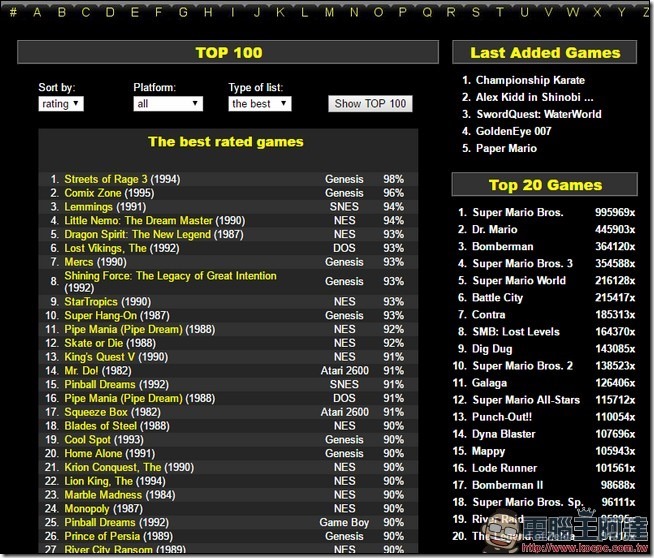
Task: Select letter M in alphabet index
Action: (x=329, y=12)
